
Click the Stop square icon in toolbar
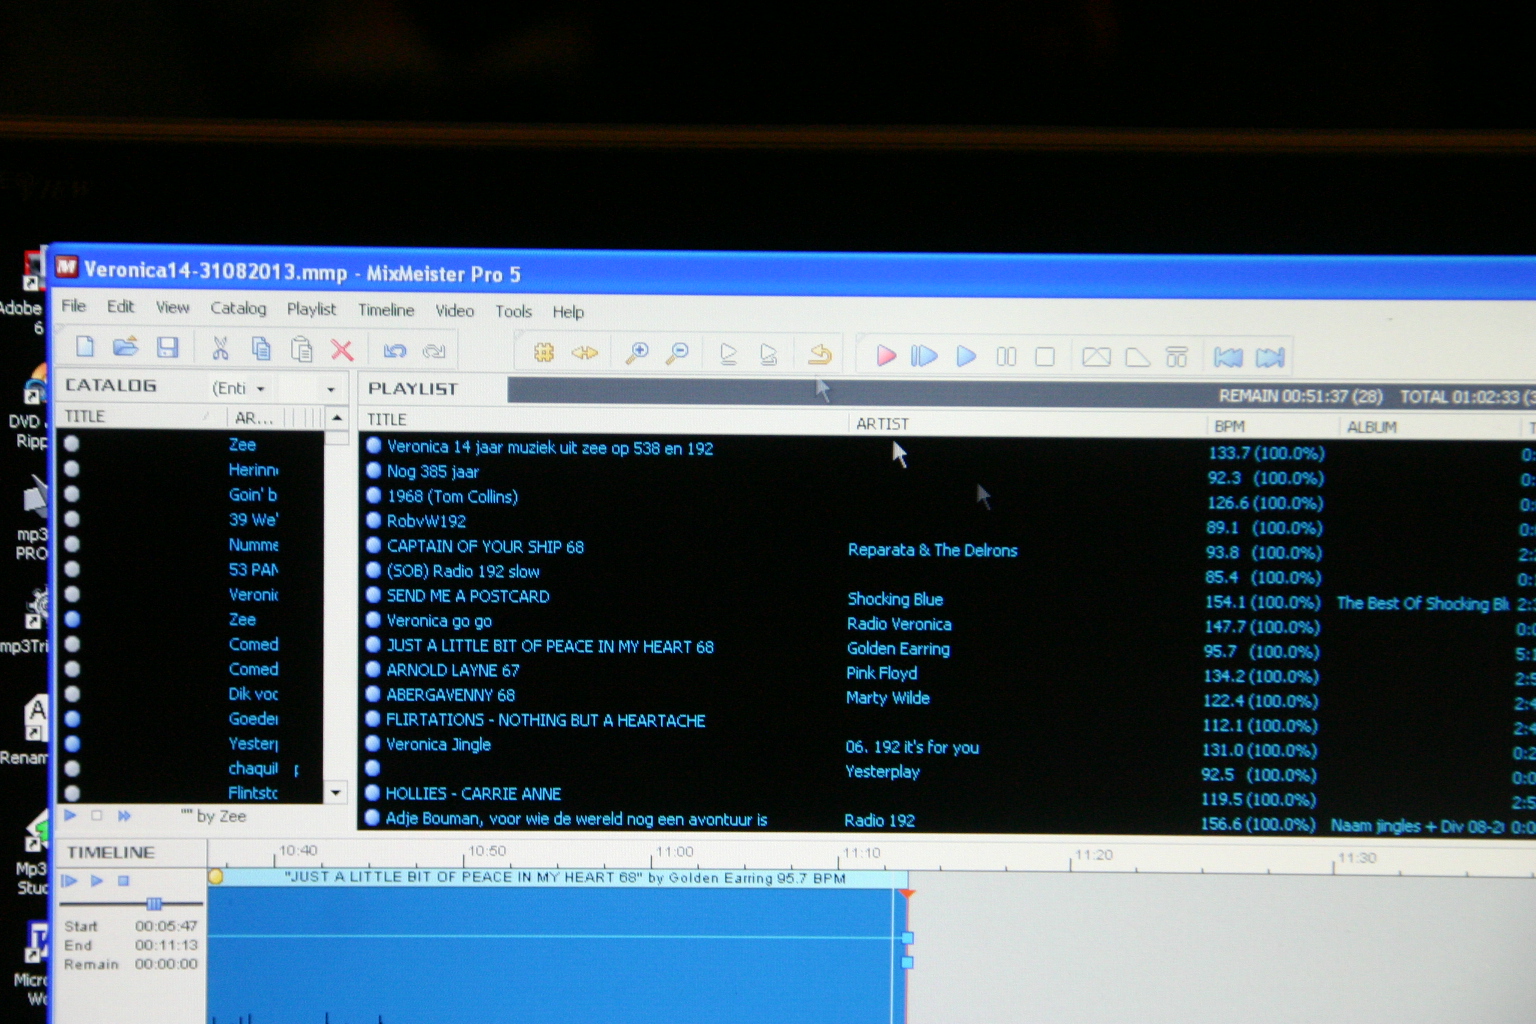tap(1045, 357)
